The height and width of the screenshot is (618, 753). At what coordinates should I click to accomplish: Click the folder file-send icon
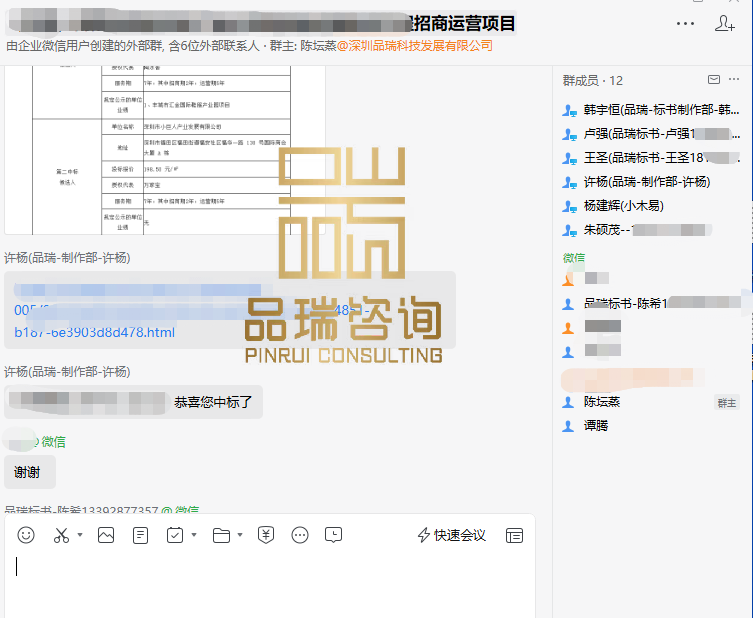click(221, 535)
